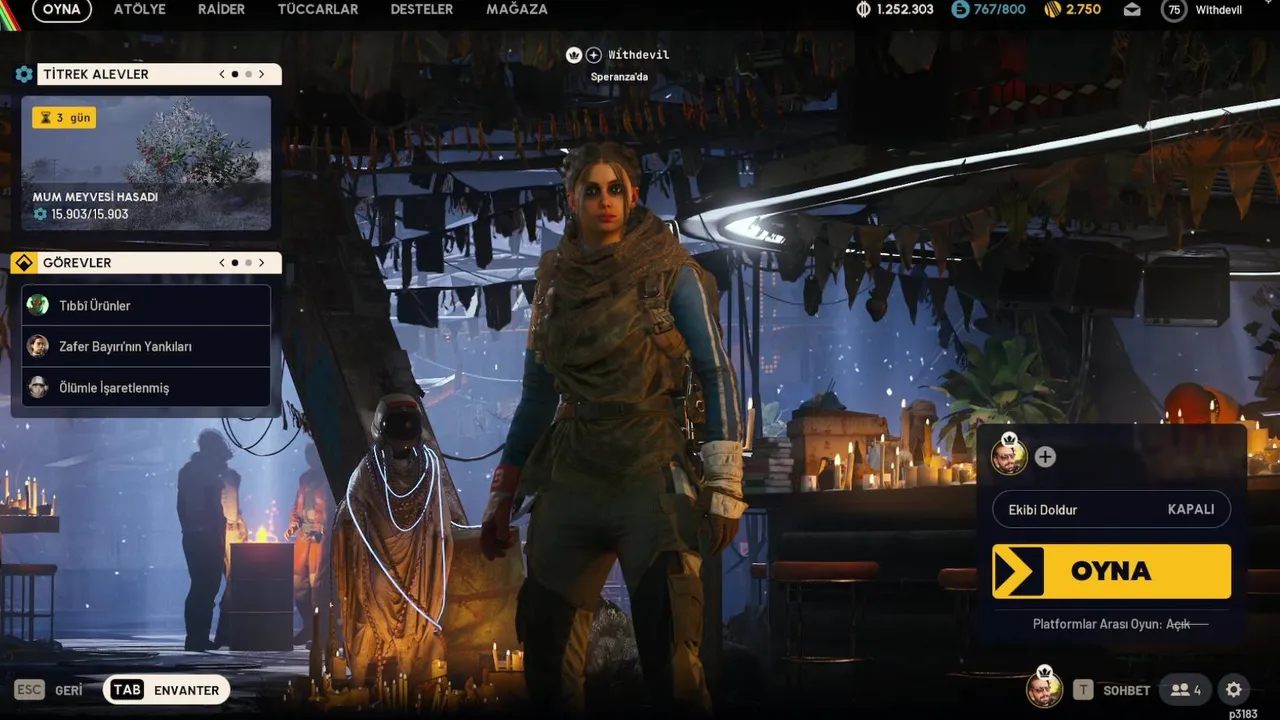Select first page dot in Görevler
The image size is (1280, 720).
coord(235,263)
